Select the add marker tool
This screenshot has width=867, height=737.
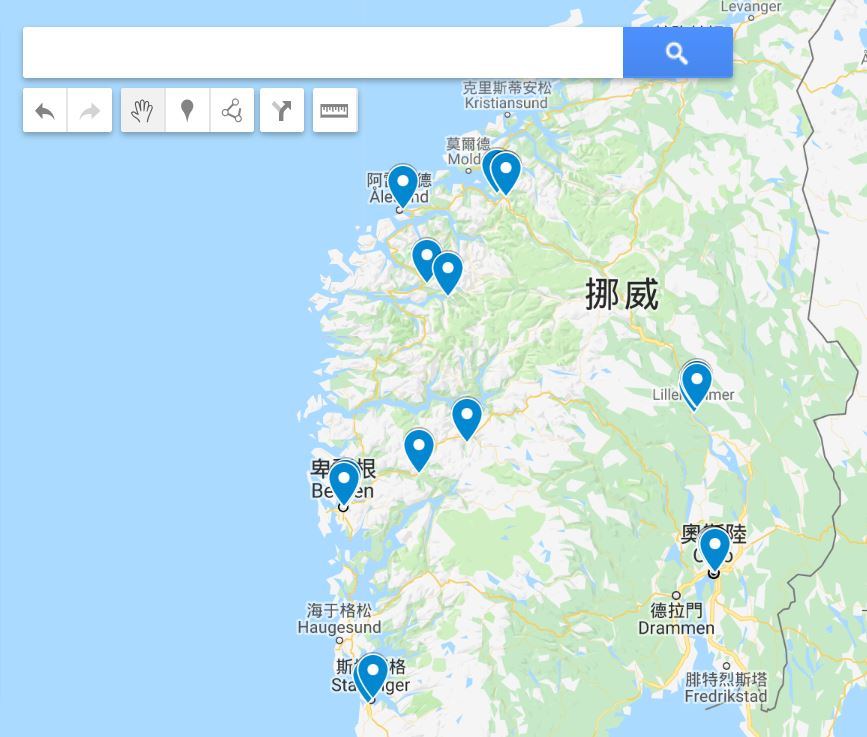click(x=187, y=110)
